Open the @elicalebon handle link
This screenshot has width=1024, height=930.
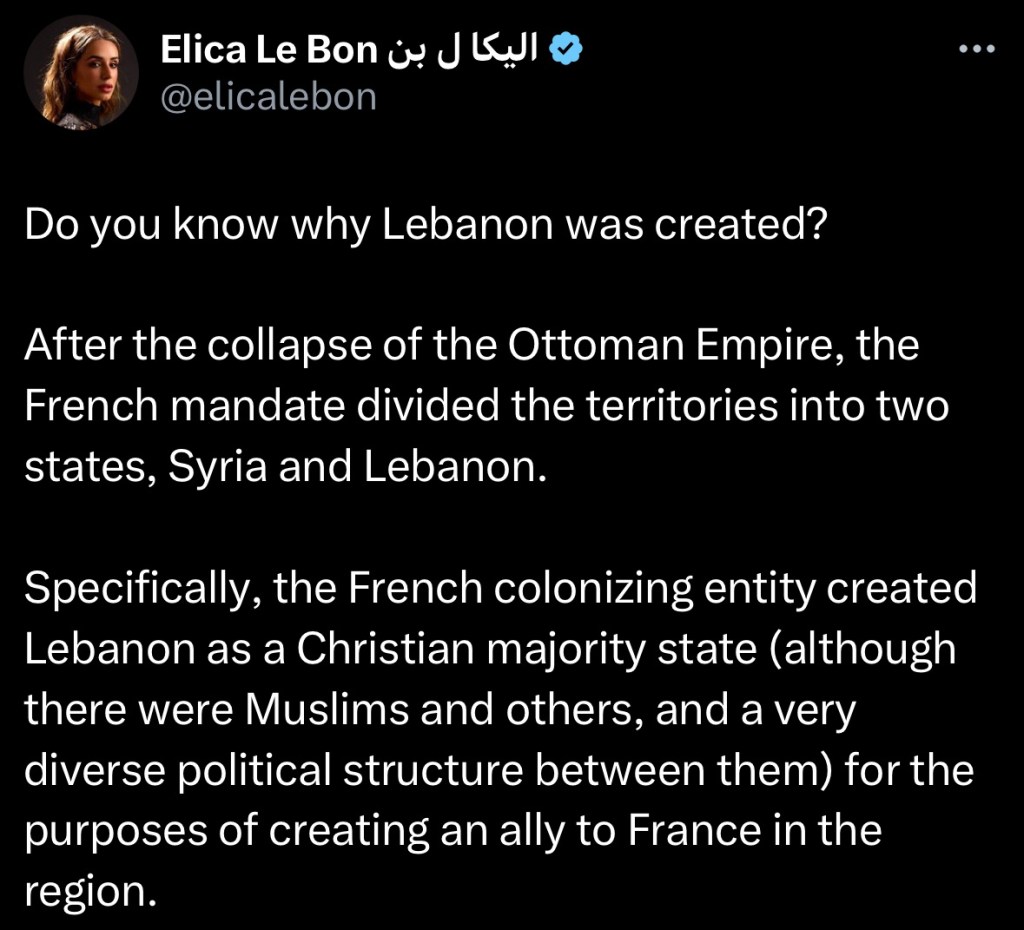pyautogui.click(x=268, y=96)
